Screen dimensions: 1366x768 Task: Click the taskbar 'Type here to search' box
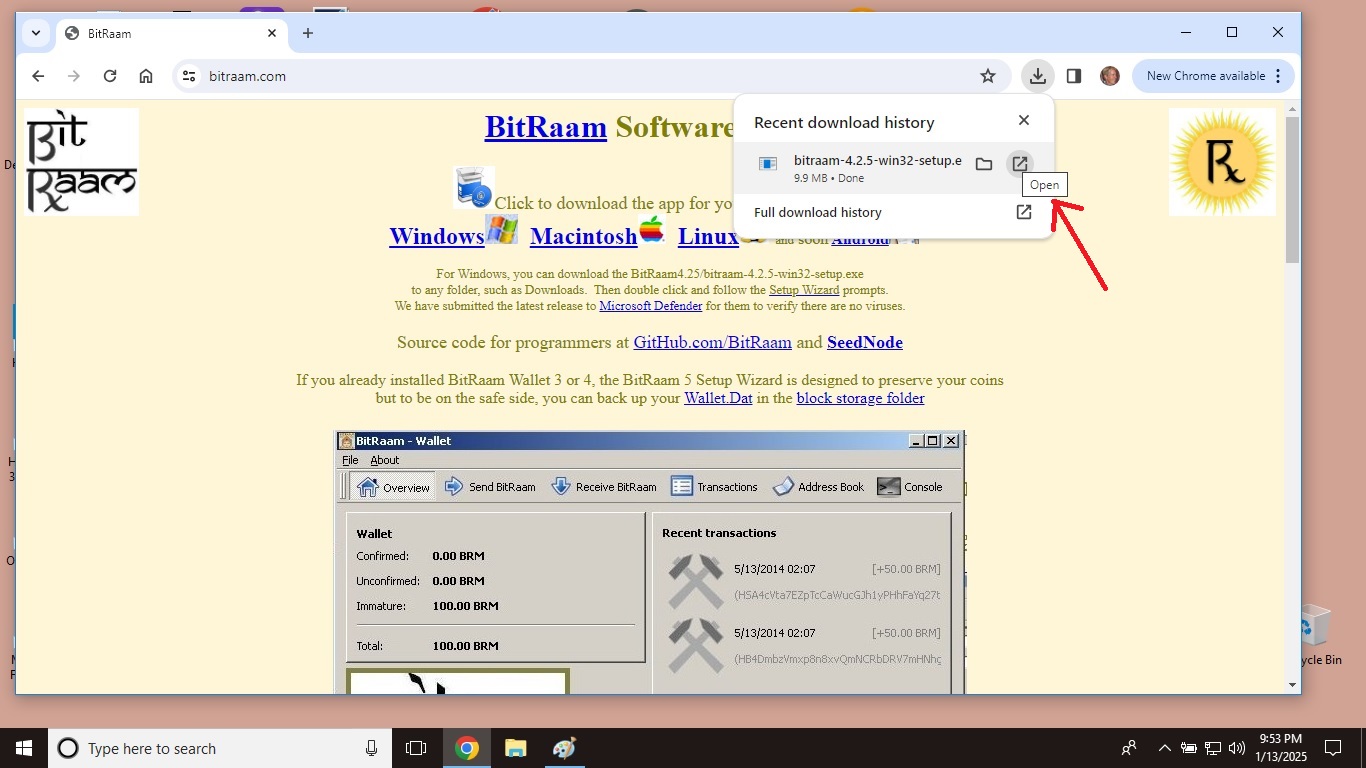click(x=221, y=748)
